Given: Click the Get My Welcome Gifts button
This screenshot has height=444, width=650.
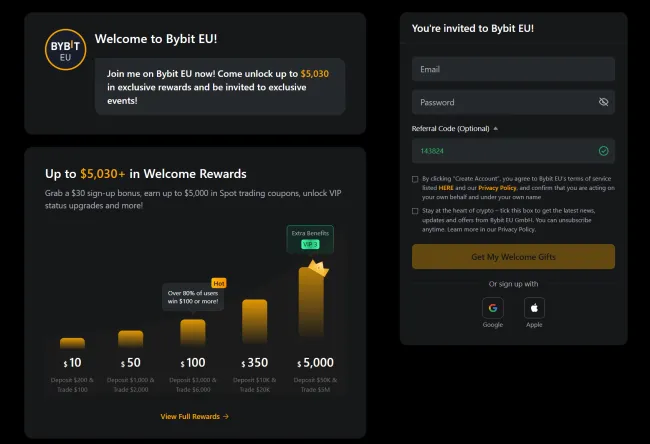Looking at the screenshot, I should point(513,257).
